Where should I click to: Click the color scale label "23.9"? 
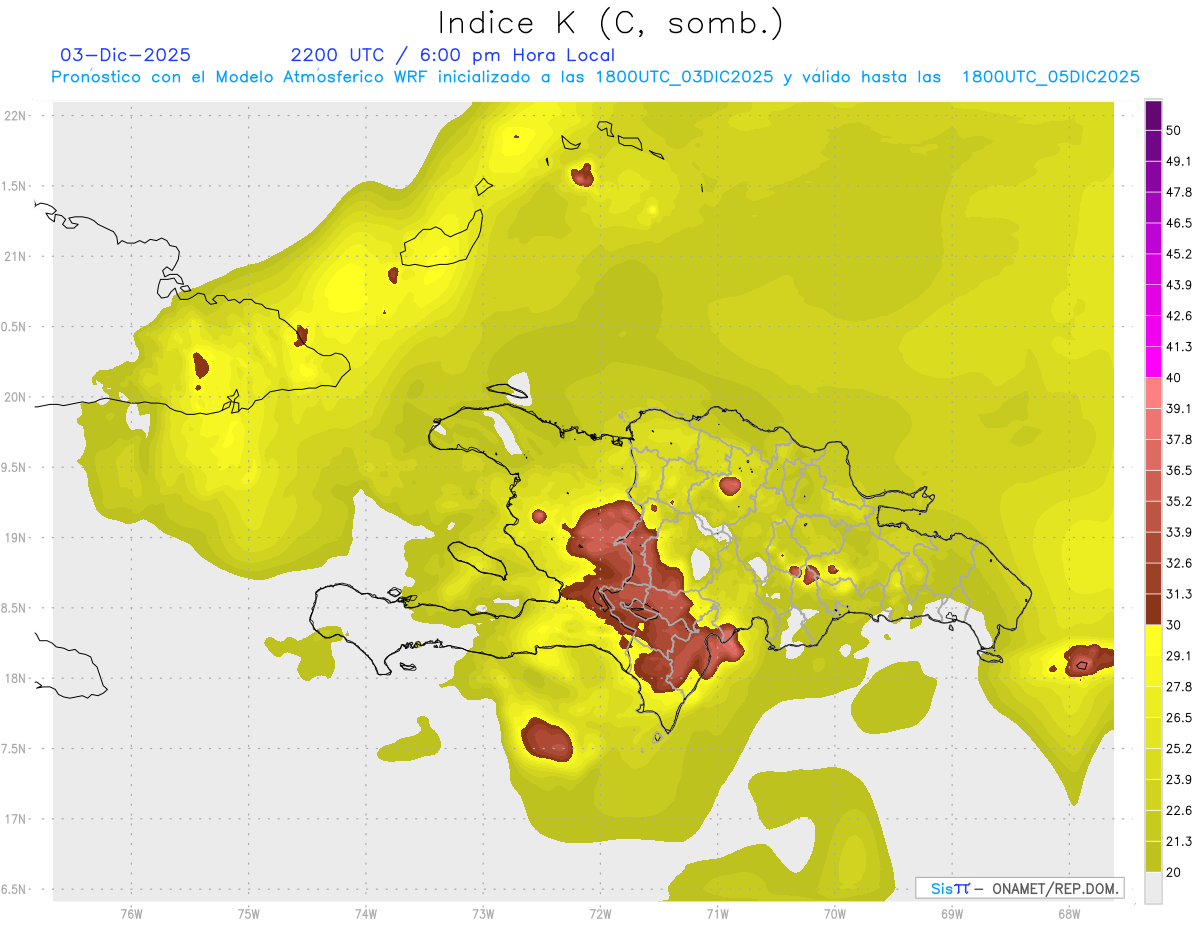tap(1179, 779)
